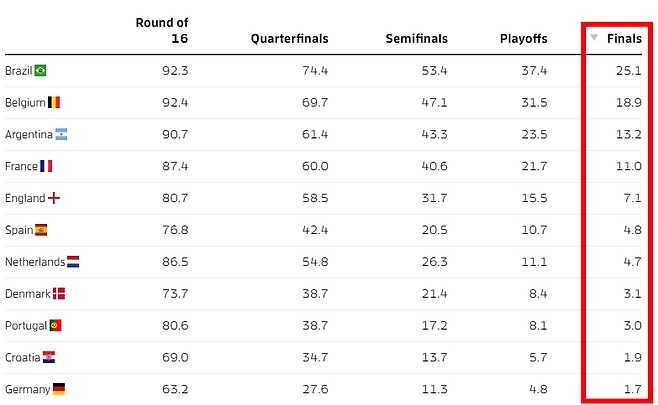Click the Portugal flag icon
The width and height of the screenshot is (658, 405).
[x=56, y=326]
